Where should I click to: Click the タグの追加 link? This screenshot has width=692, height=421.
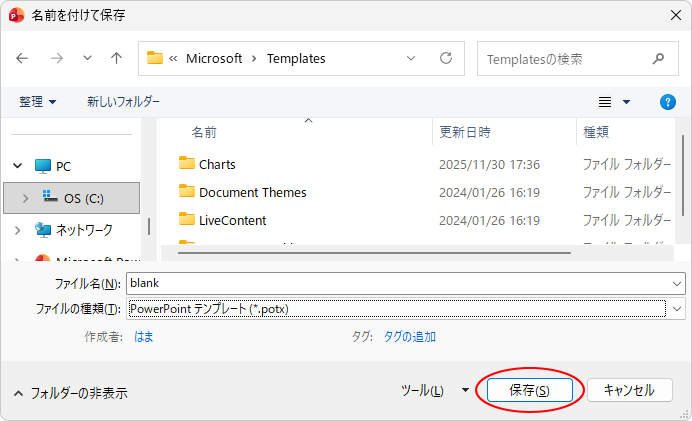pyautogui.click(x=410, y=337)
